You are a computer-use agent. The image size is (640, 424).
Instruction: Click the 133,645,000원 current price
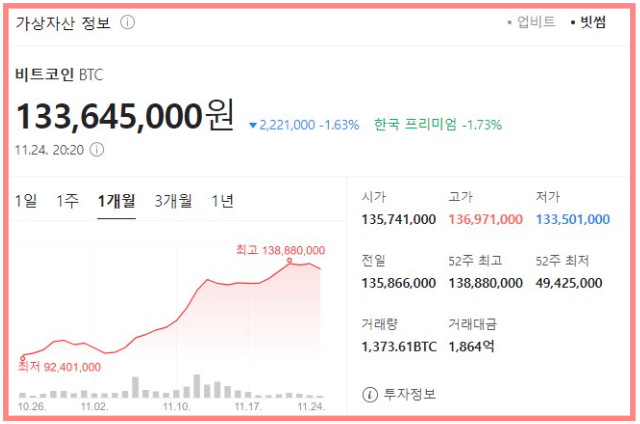click(x=125, y=116)
